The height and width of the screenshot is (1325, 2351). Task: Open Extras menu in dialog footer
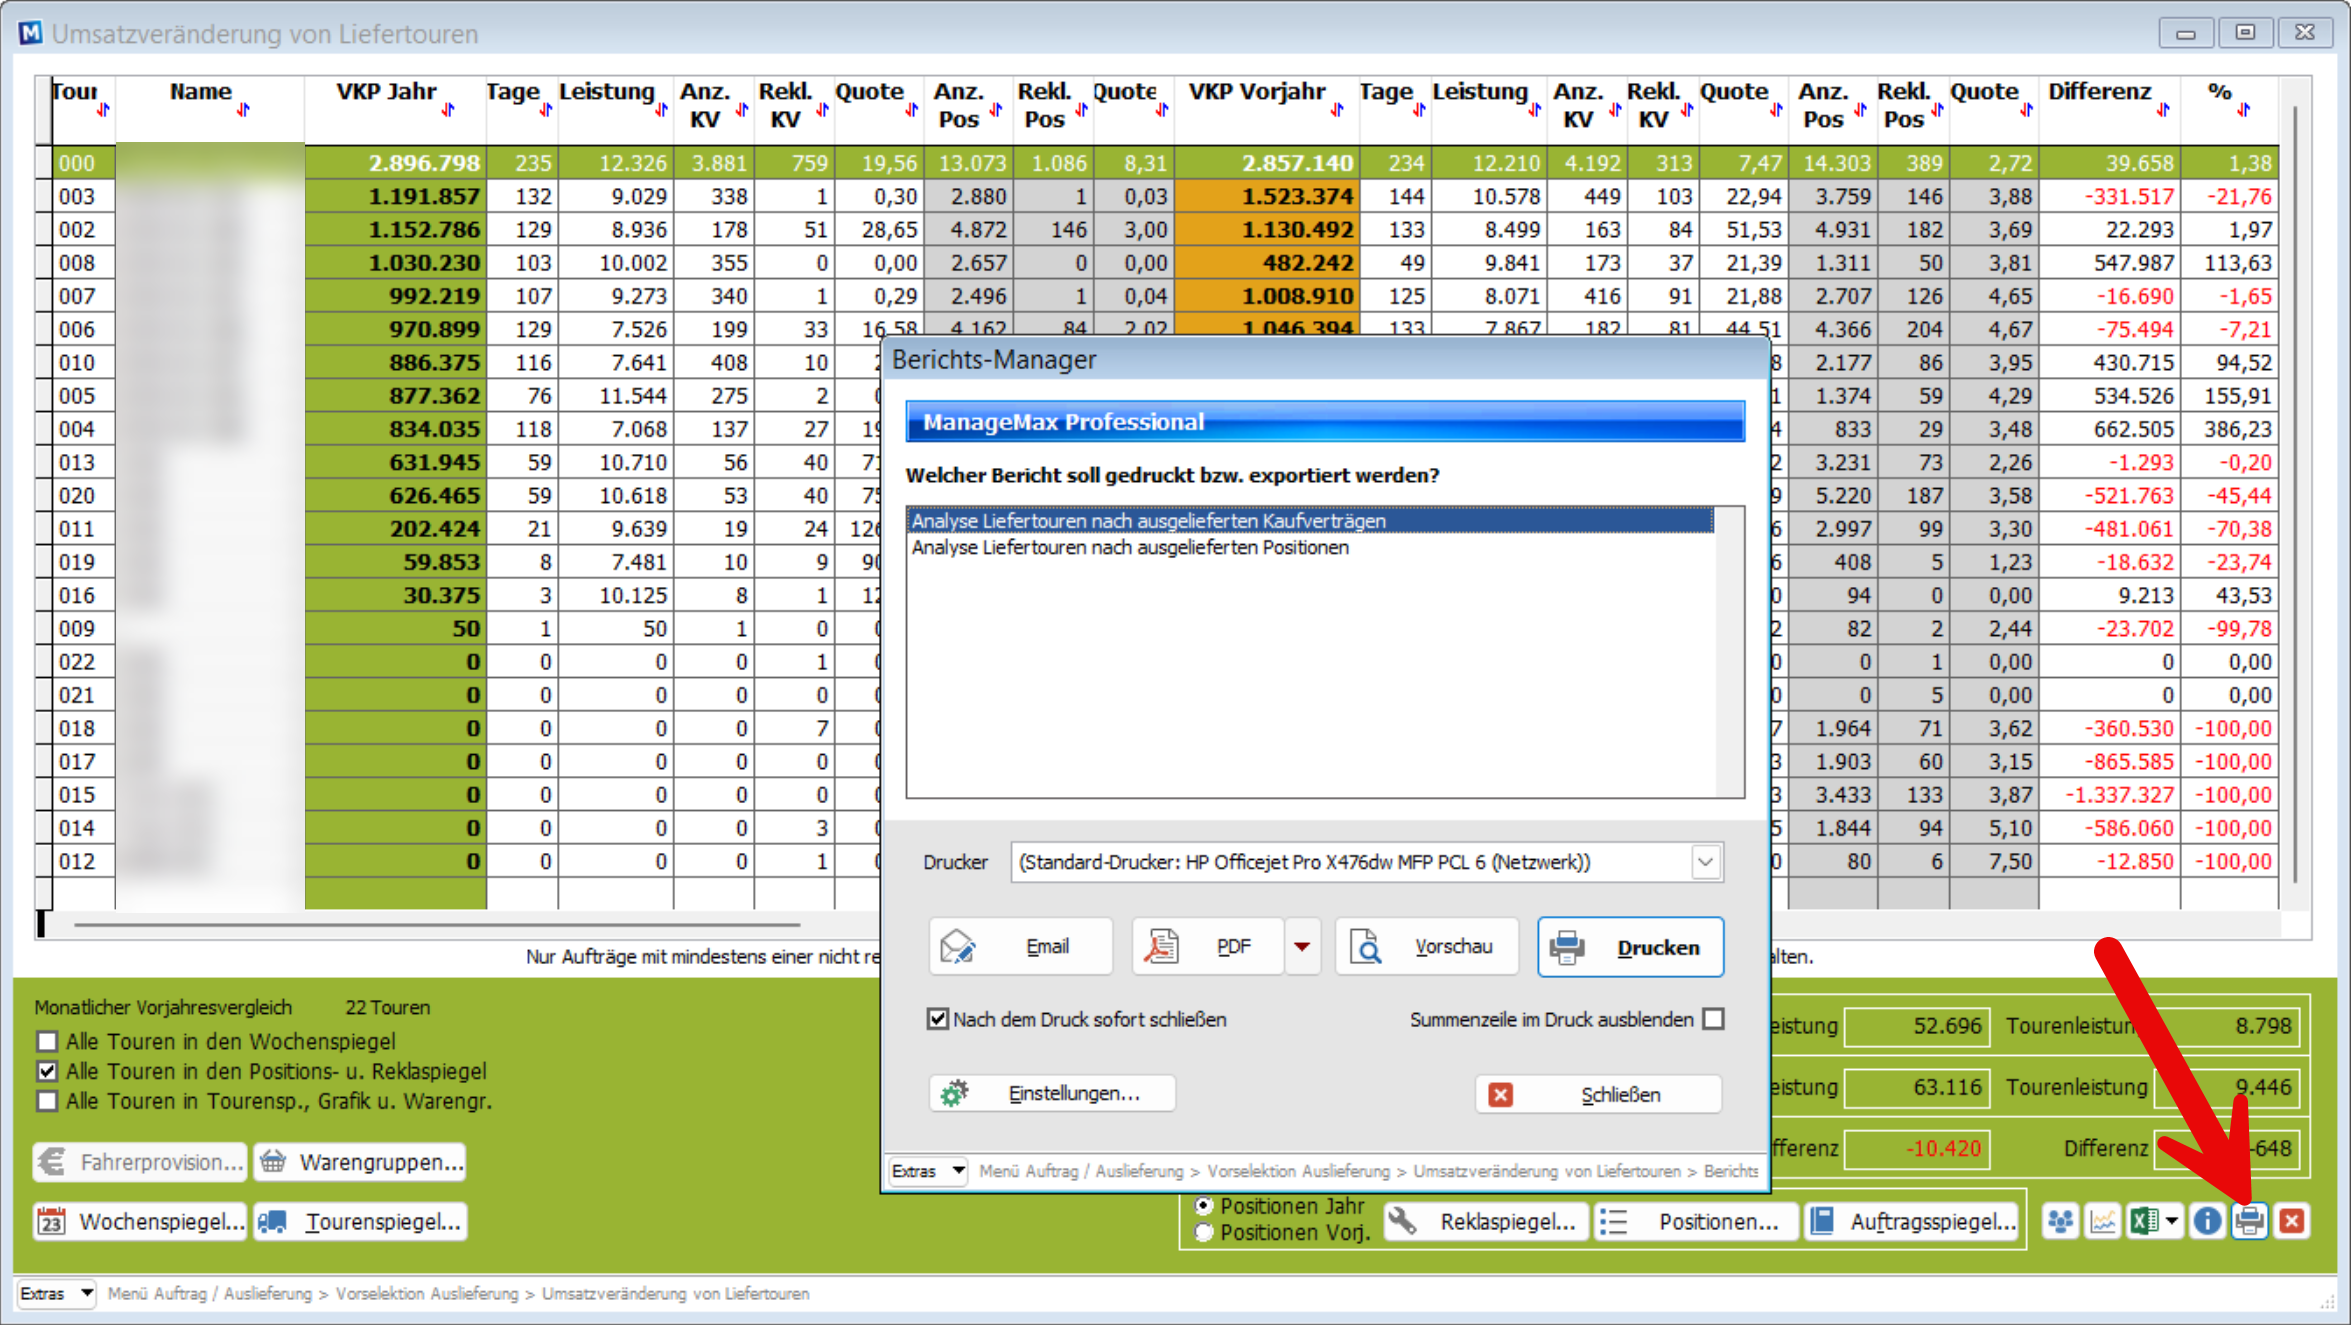928,1171
